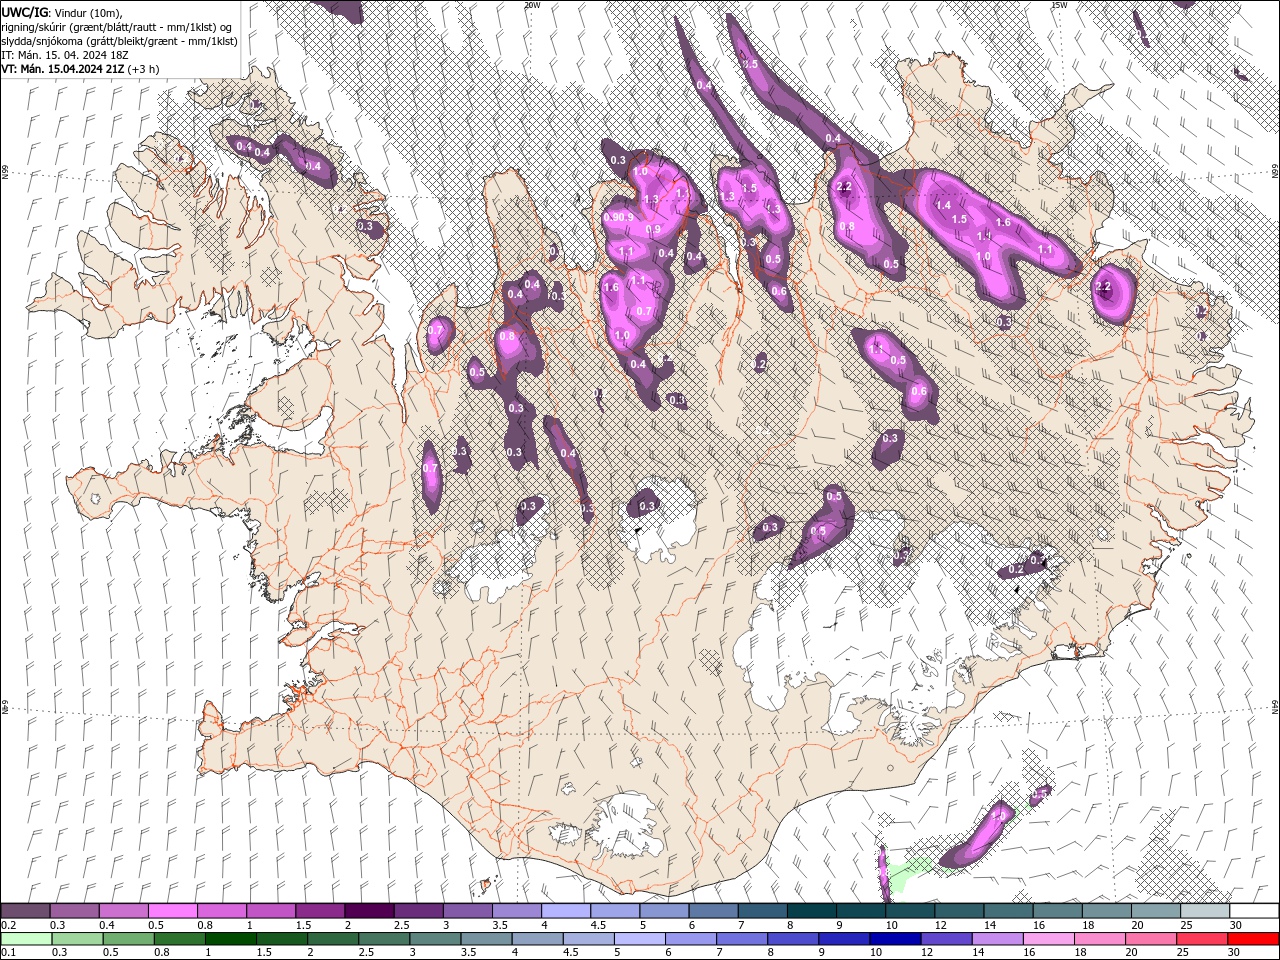Click the white 30 snow-scale swatch
The width and height of the screenshot is (1280, 960).
coord(1254,911)
